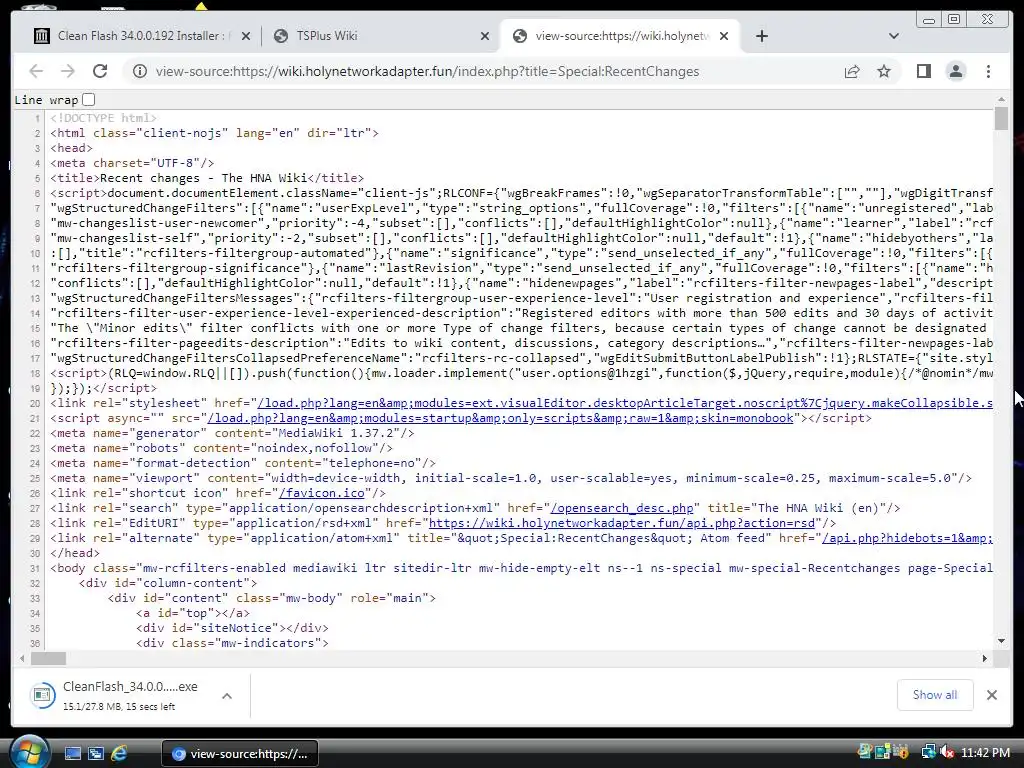The height and width of the screenshot is (768, 1024).
Task: Open the /opensearch_desc.php link
Action: click(622, 508)
